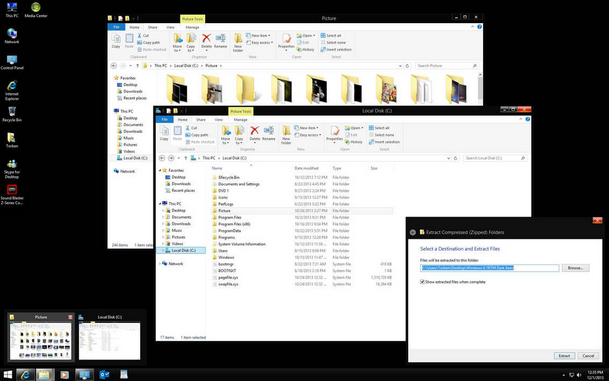Expand Network node in Local Disk navigation pane
This screenshot has width=609, height=381.
[x=160, y=264]
